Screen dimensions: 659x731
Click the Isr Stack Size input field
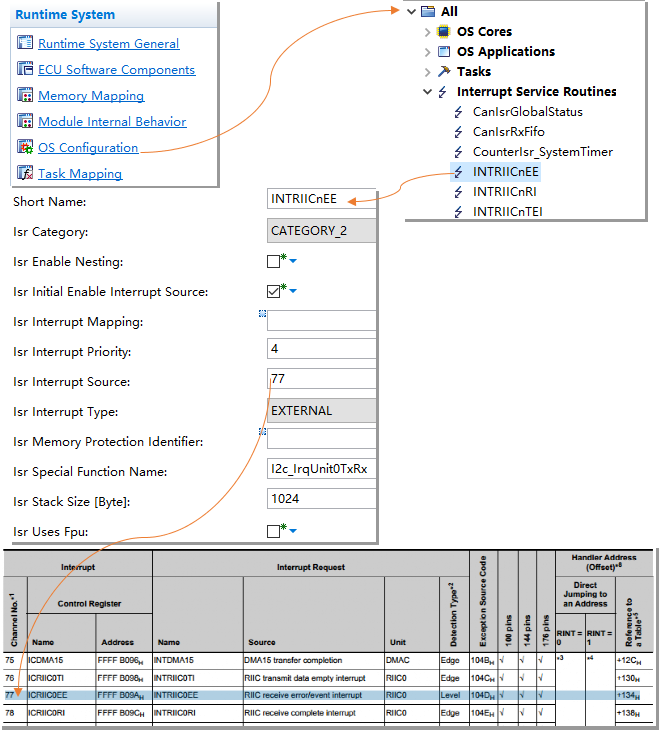(x=322, y=501)
